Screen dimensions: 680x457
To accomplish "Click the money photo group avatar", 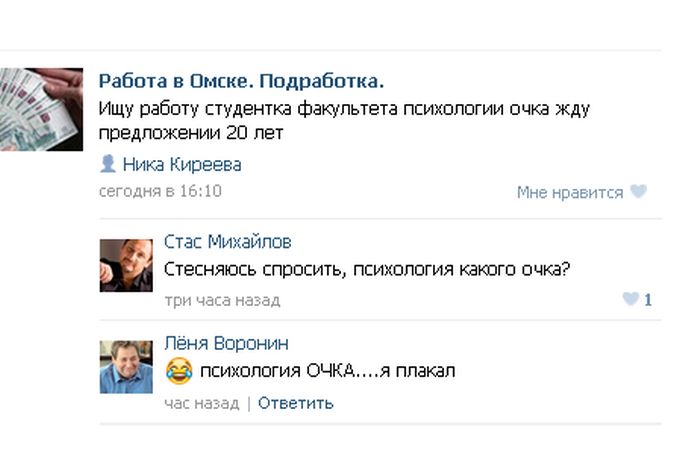I will 40,109.
